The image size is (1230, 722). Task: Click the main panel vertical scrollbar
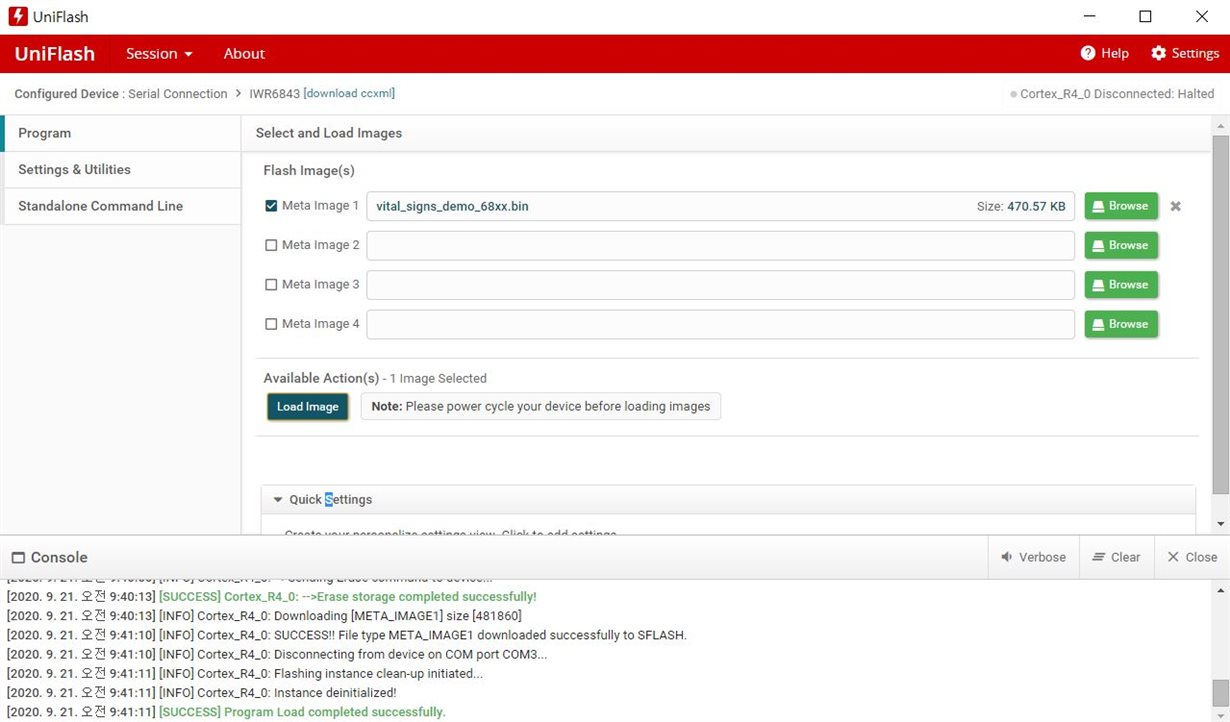coord(1220,314)
